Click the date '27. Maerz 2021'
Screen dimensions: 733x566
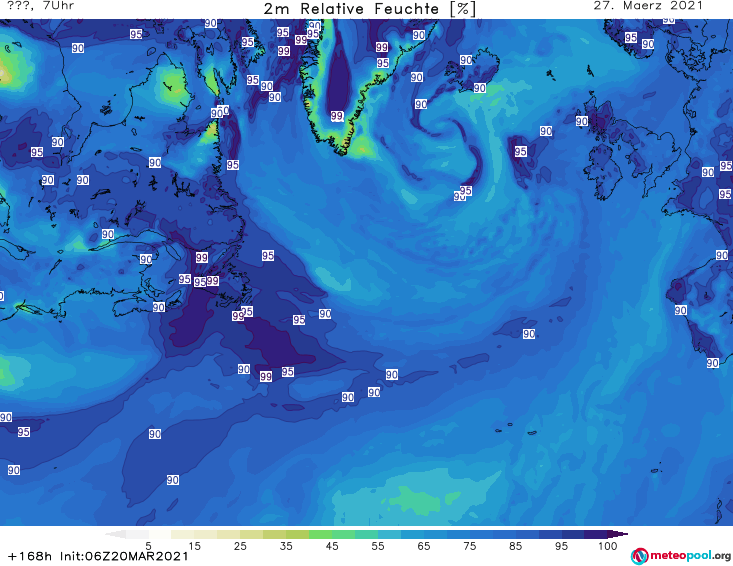648,6
